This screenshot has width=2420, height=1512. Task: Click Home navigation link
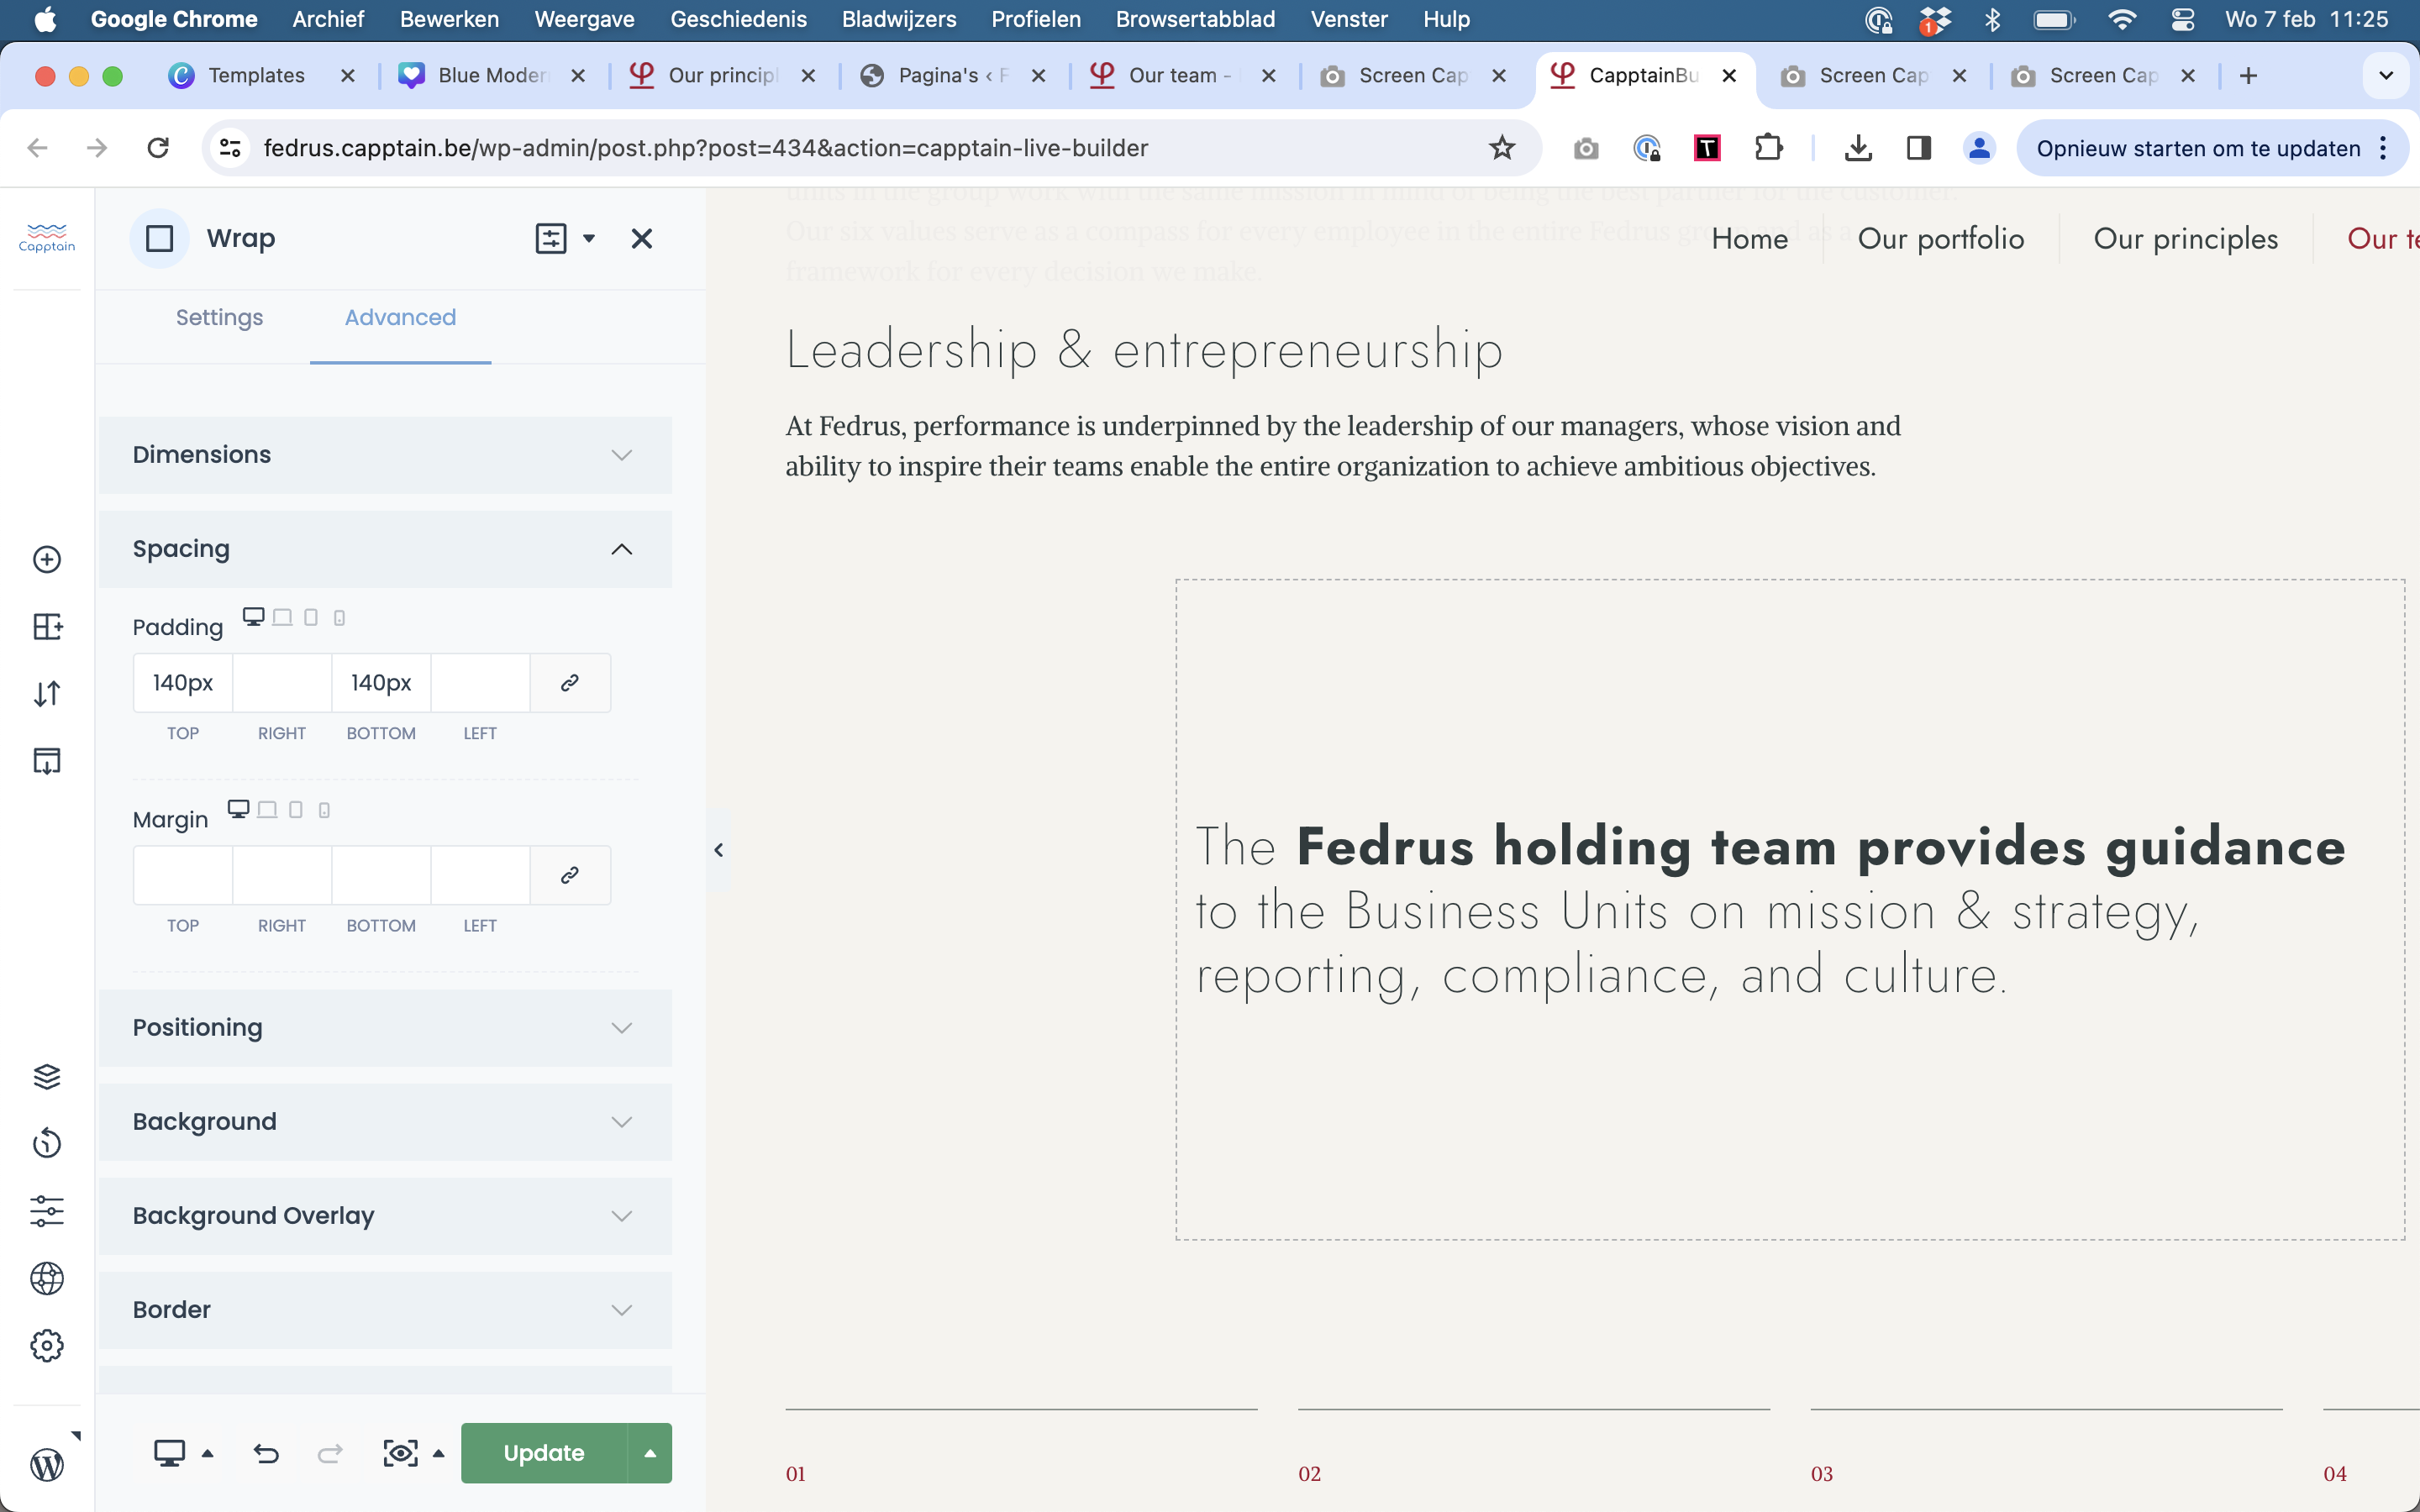[x=1749, y=239]
